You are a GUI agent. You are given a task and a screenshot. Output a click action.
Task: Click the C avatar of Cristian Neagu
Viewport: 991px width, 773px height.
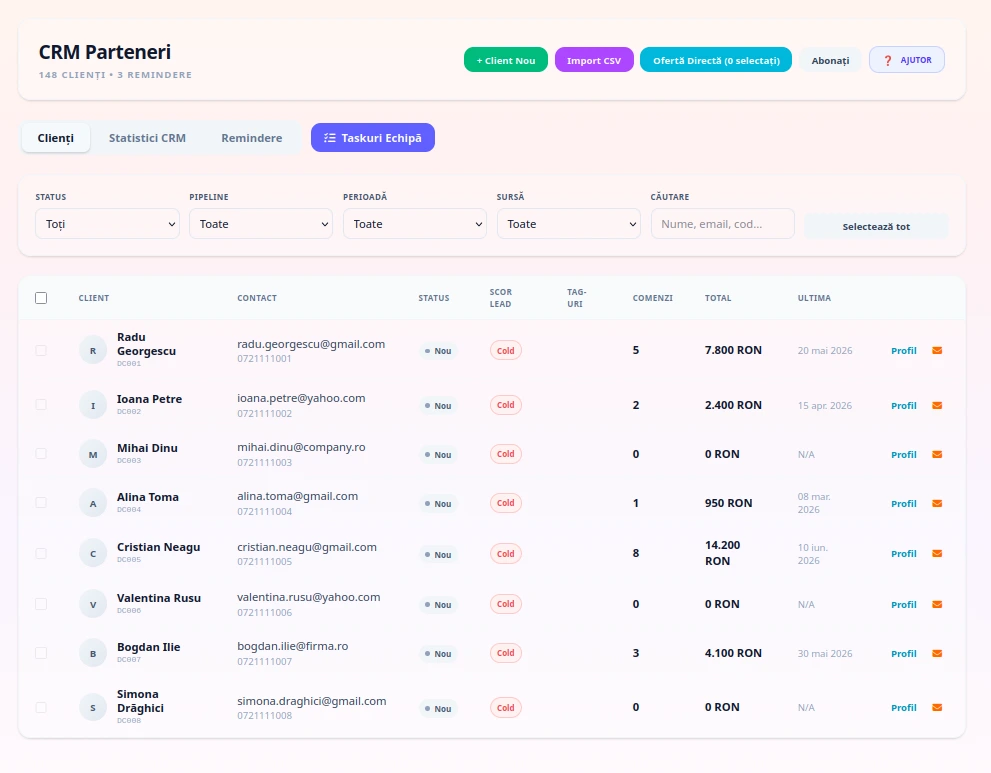click(93, 554)
